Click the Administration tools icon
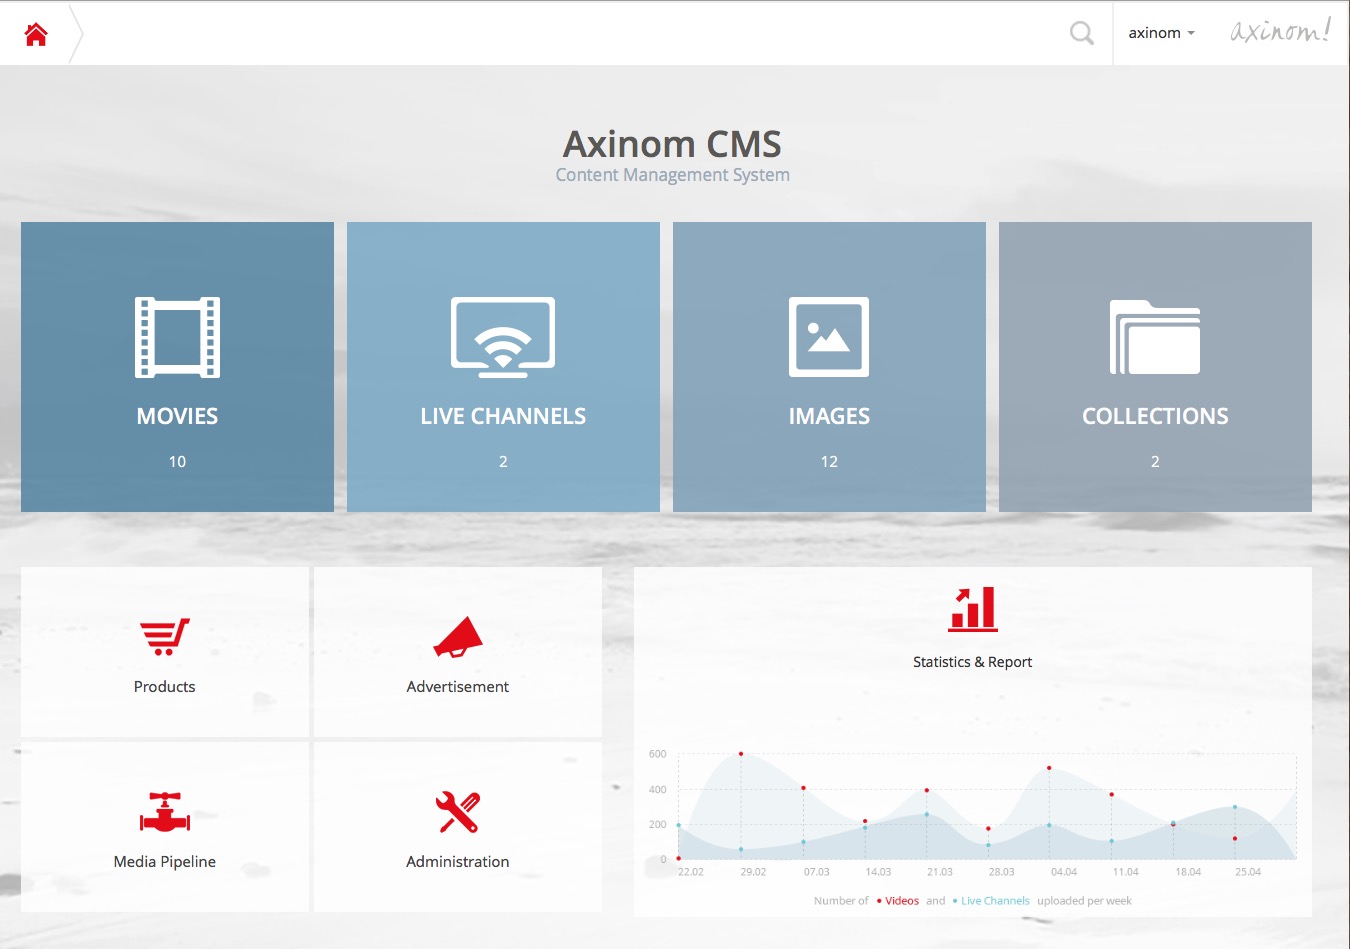The height and width of the screenshot is (949, 1350). pos(458,812)
